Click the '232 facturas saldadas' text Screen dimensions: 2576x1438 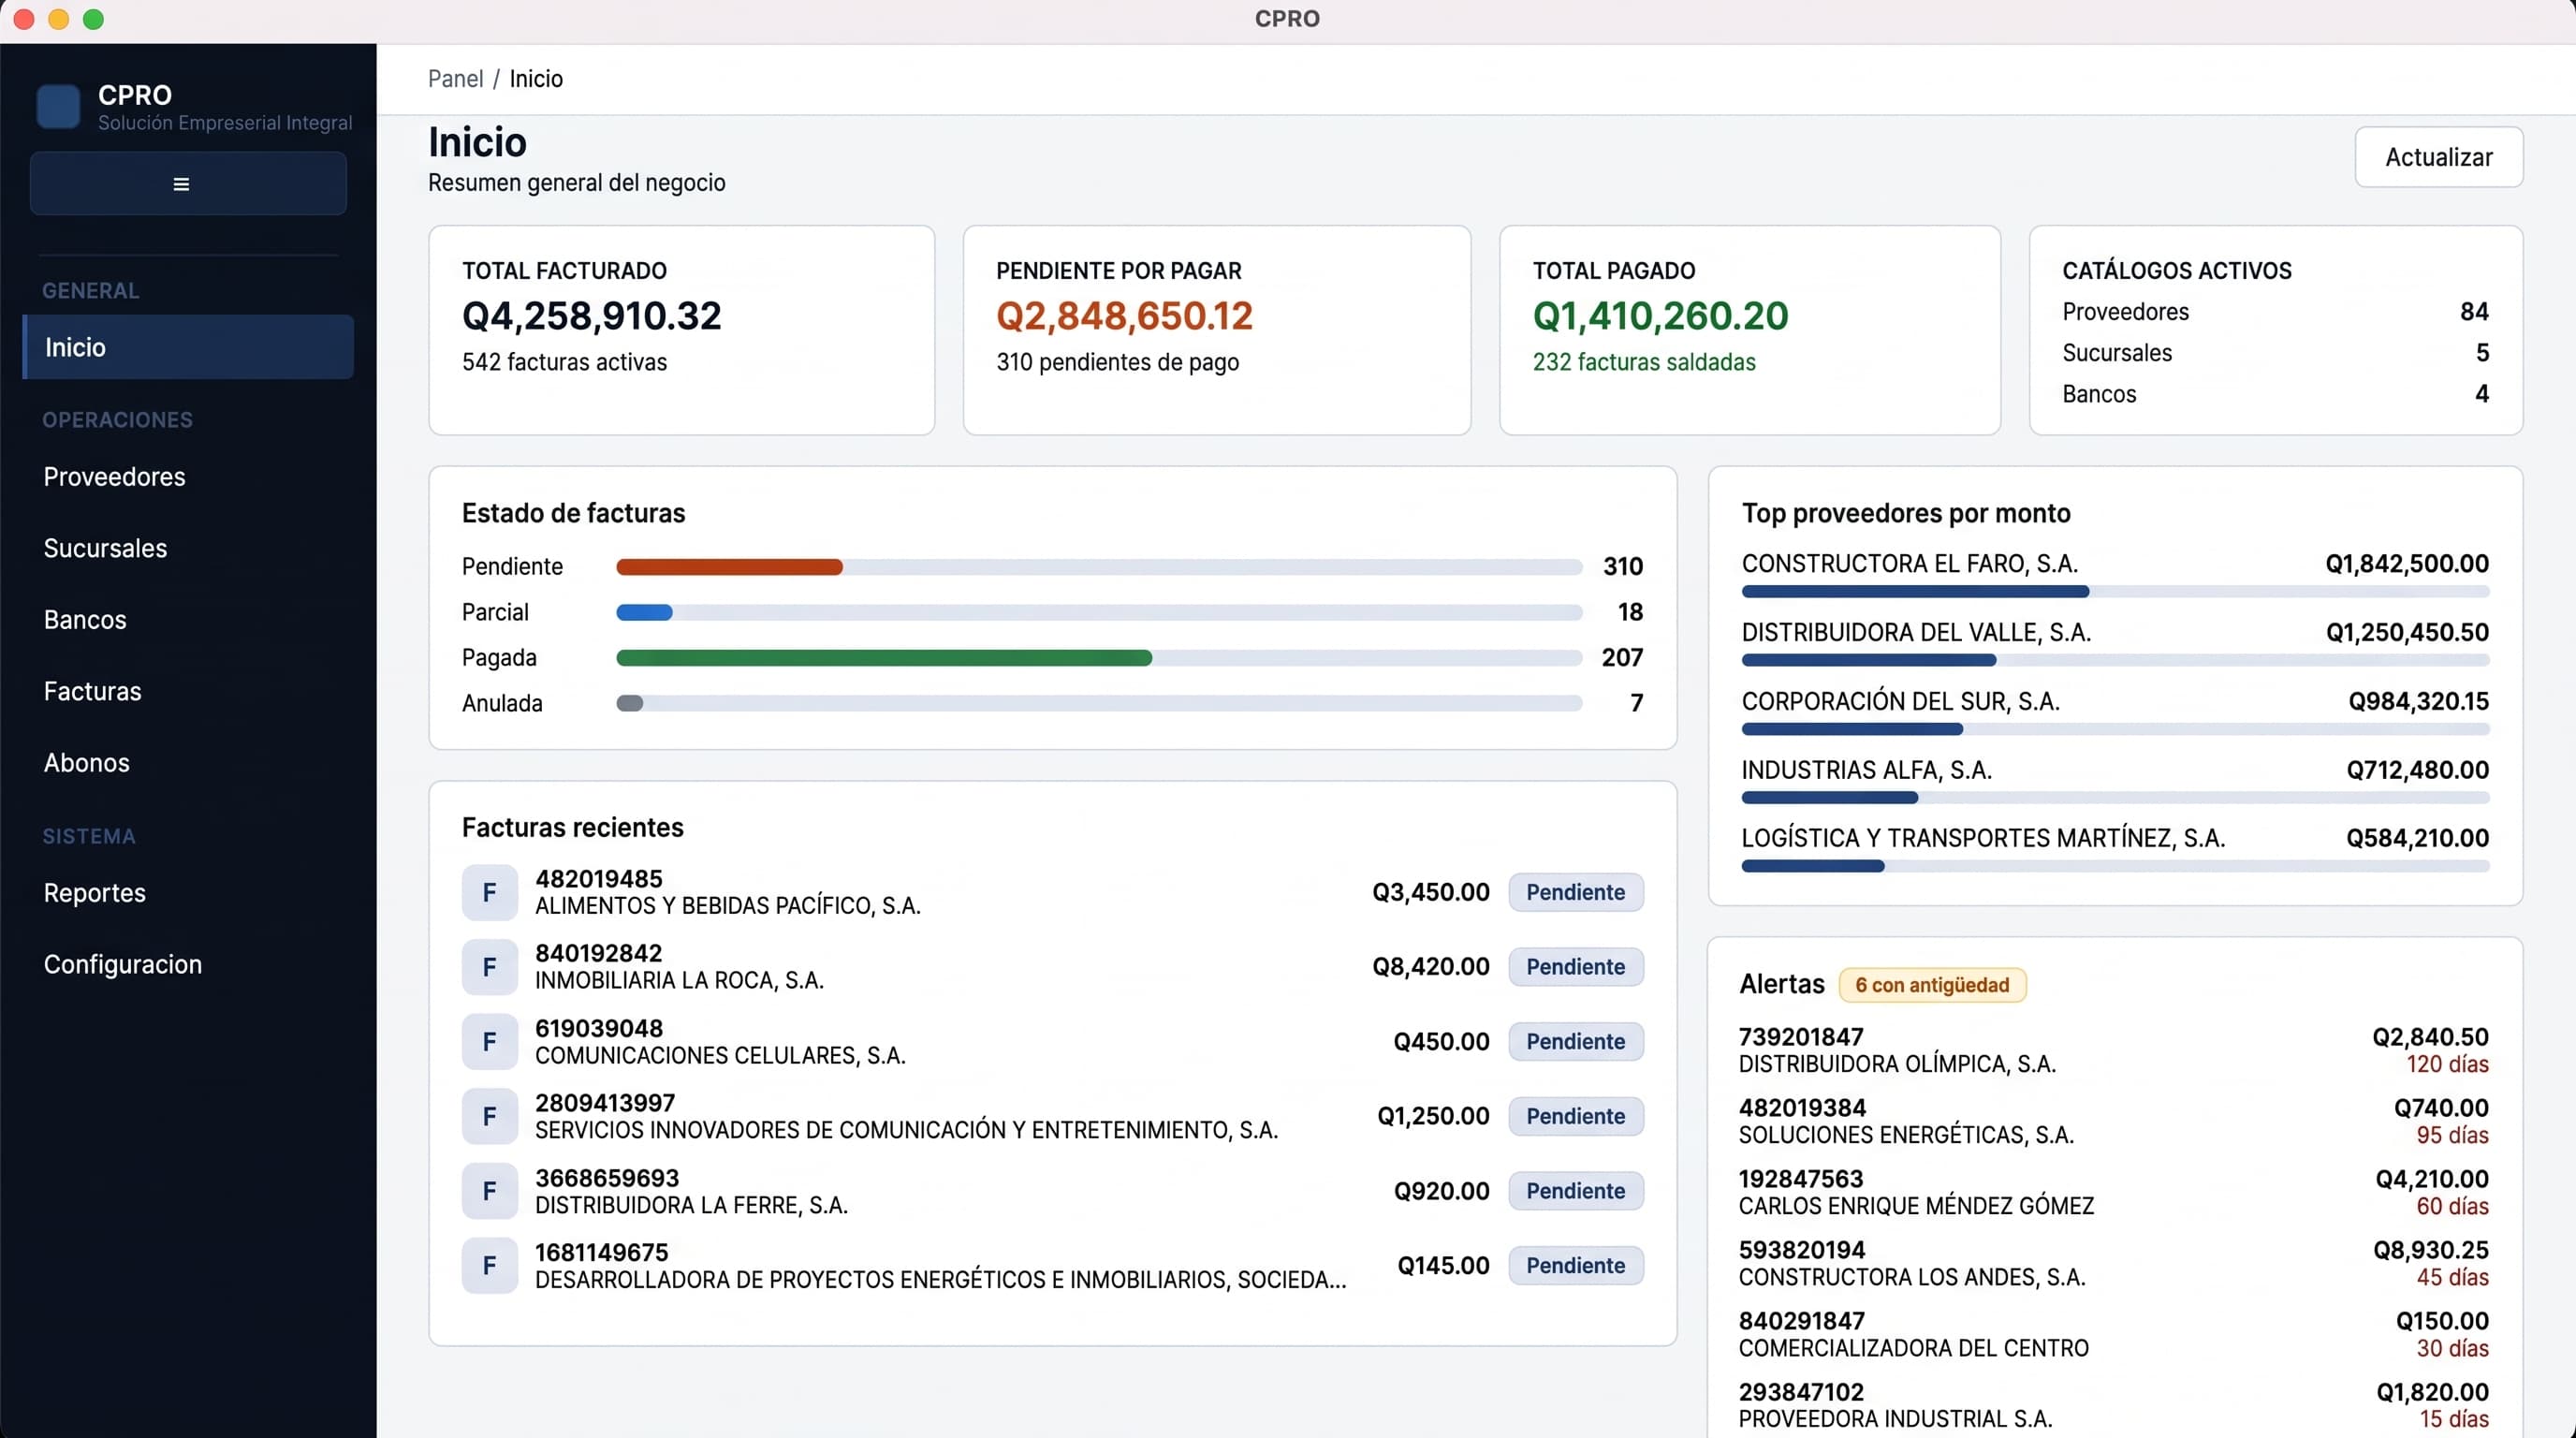click(x=1644, y=362)
